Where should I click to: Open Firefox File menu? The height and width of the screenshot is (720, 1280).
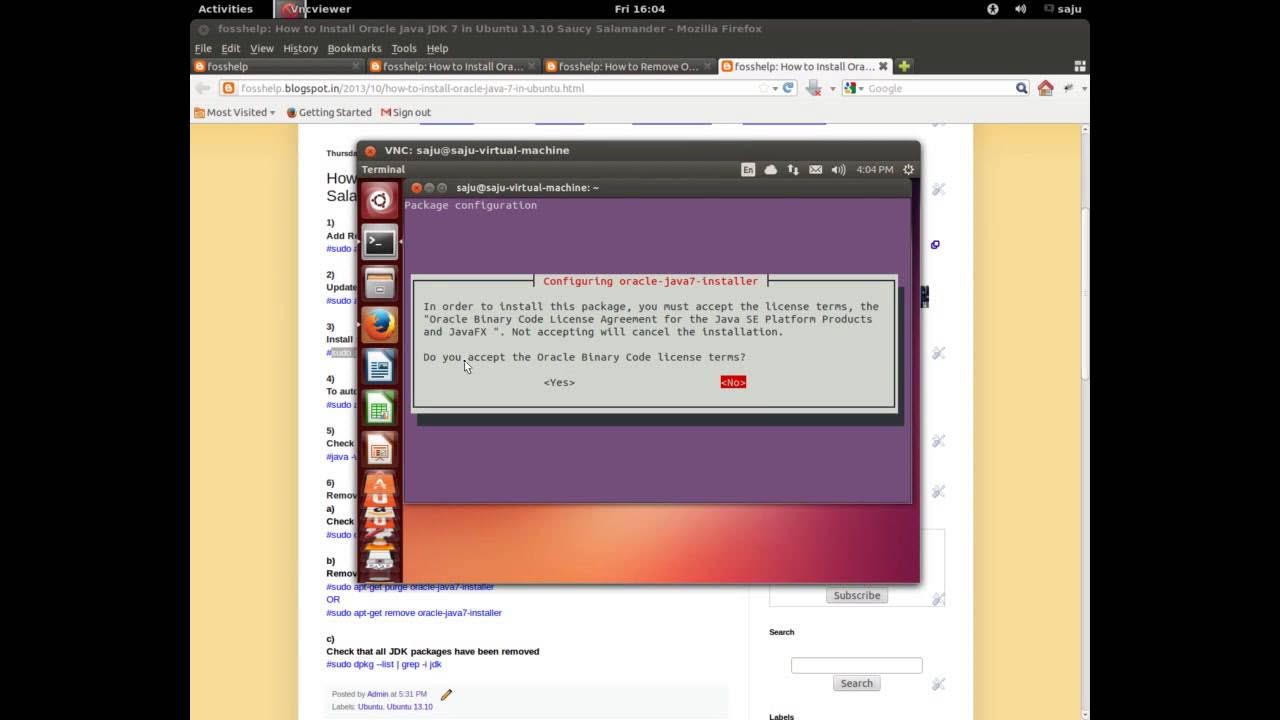pos(203,48)
